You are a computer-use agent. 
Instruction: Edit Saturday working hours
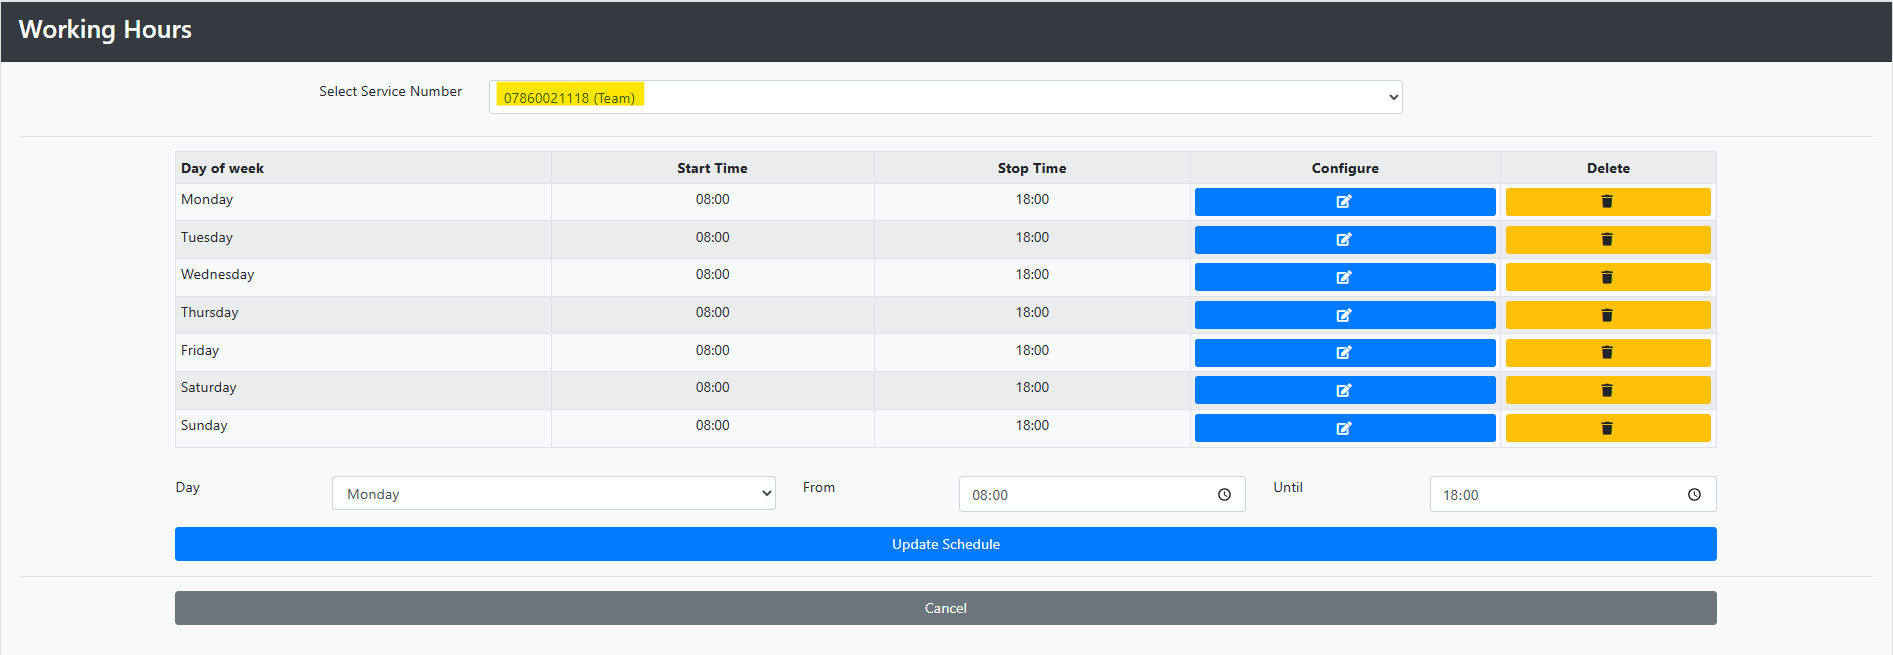1345,390
